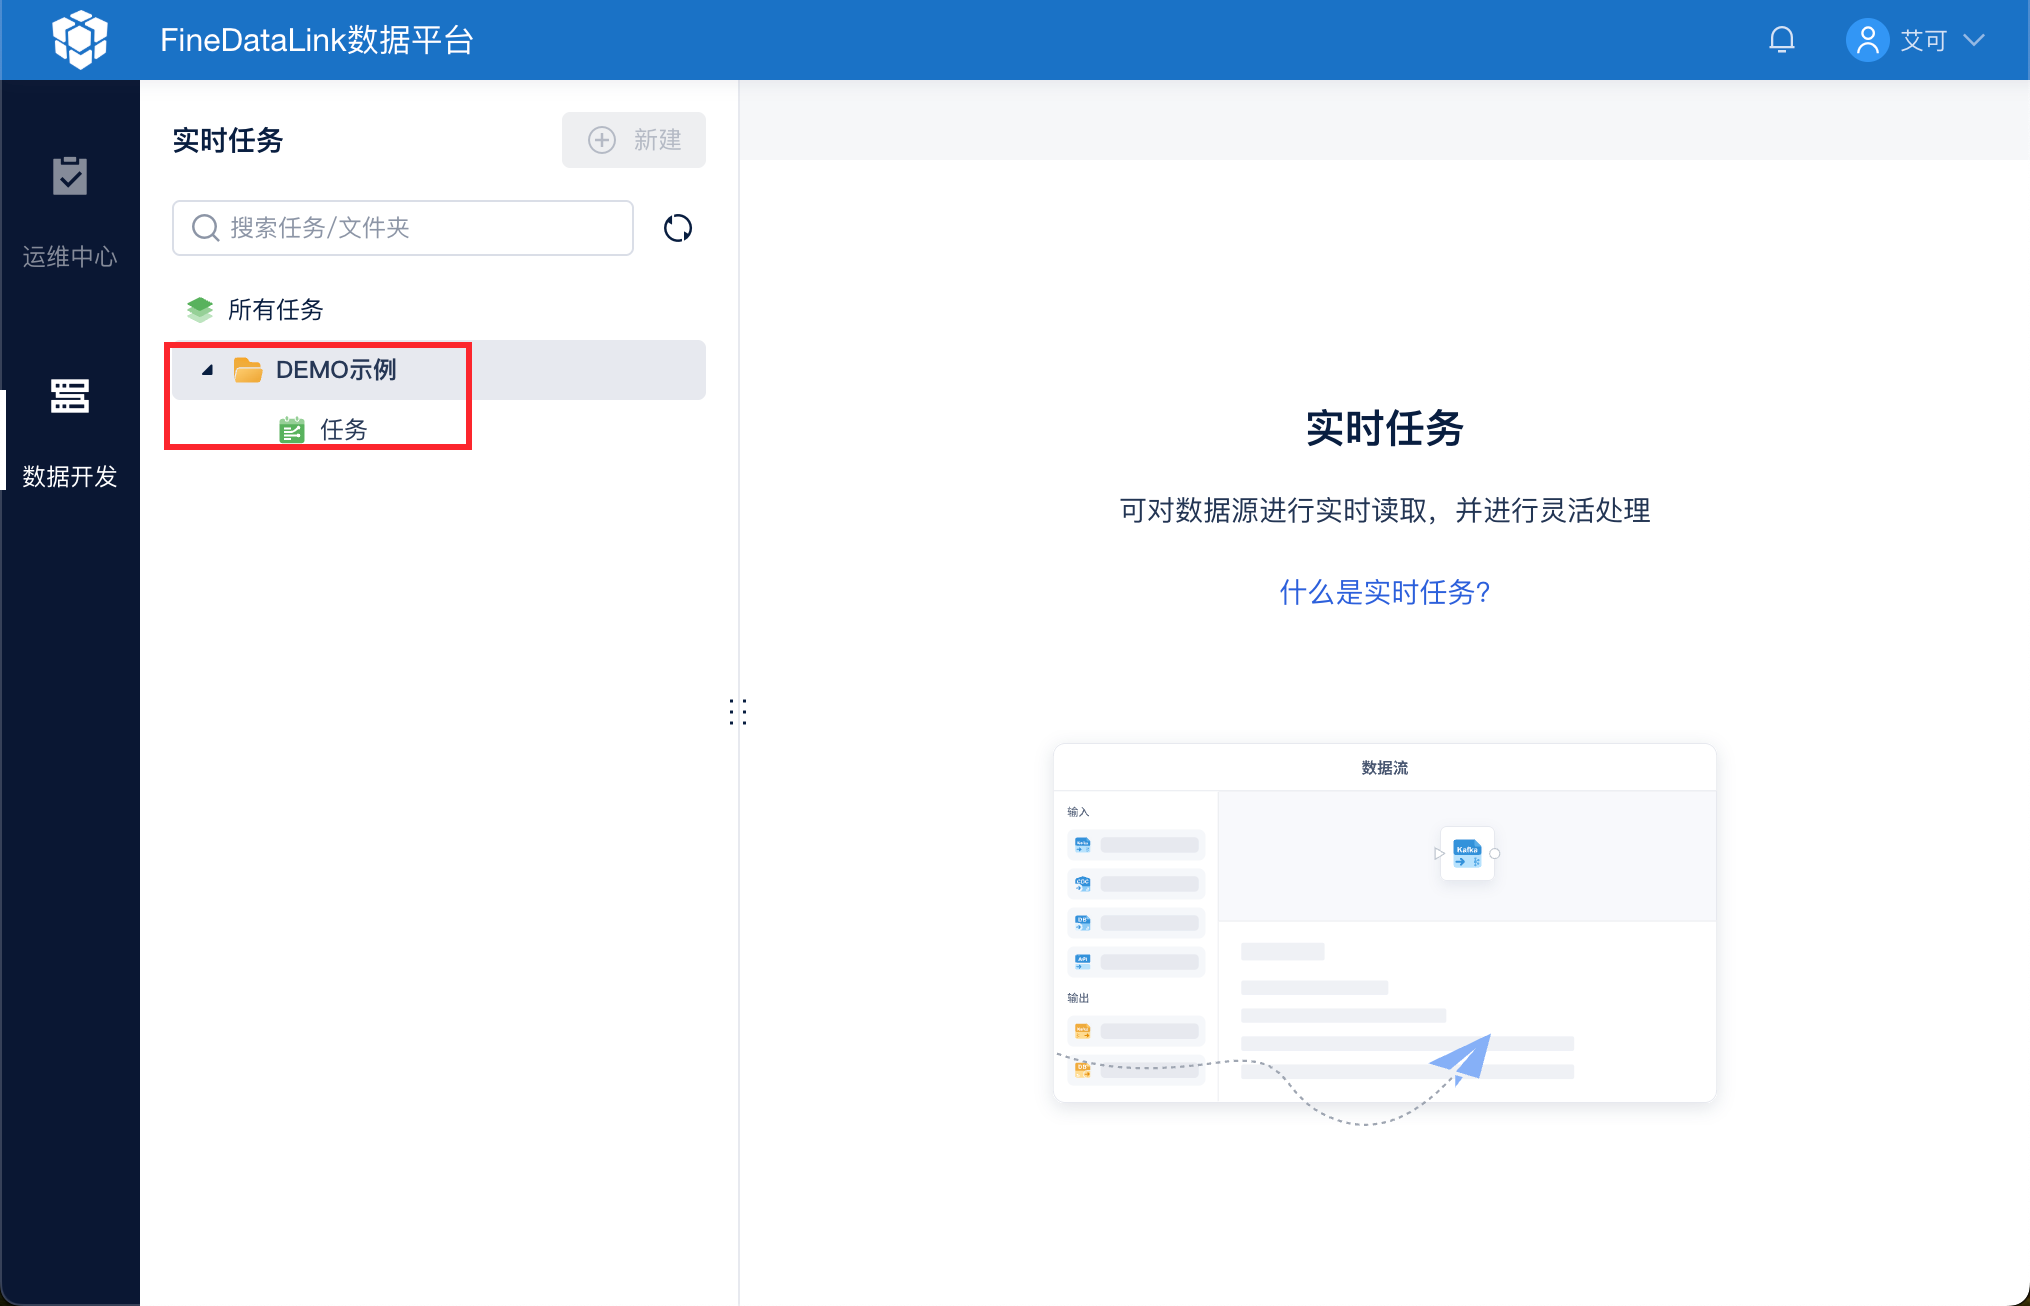Expand the 艾可 account dropdown arrow
2030x1306 pixels.
[1973, 40]
